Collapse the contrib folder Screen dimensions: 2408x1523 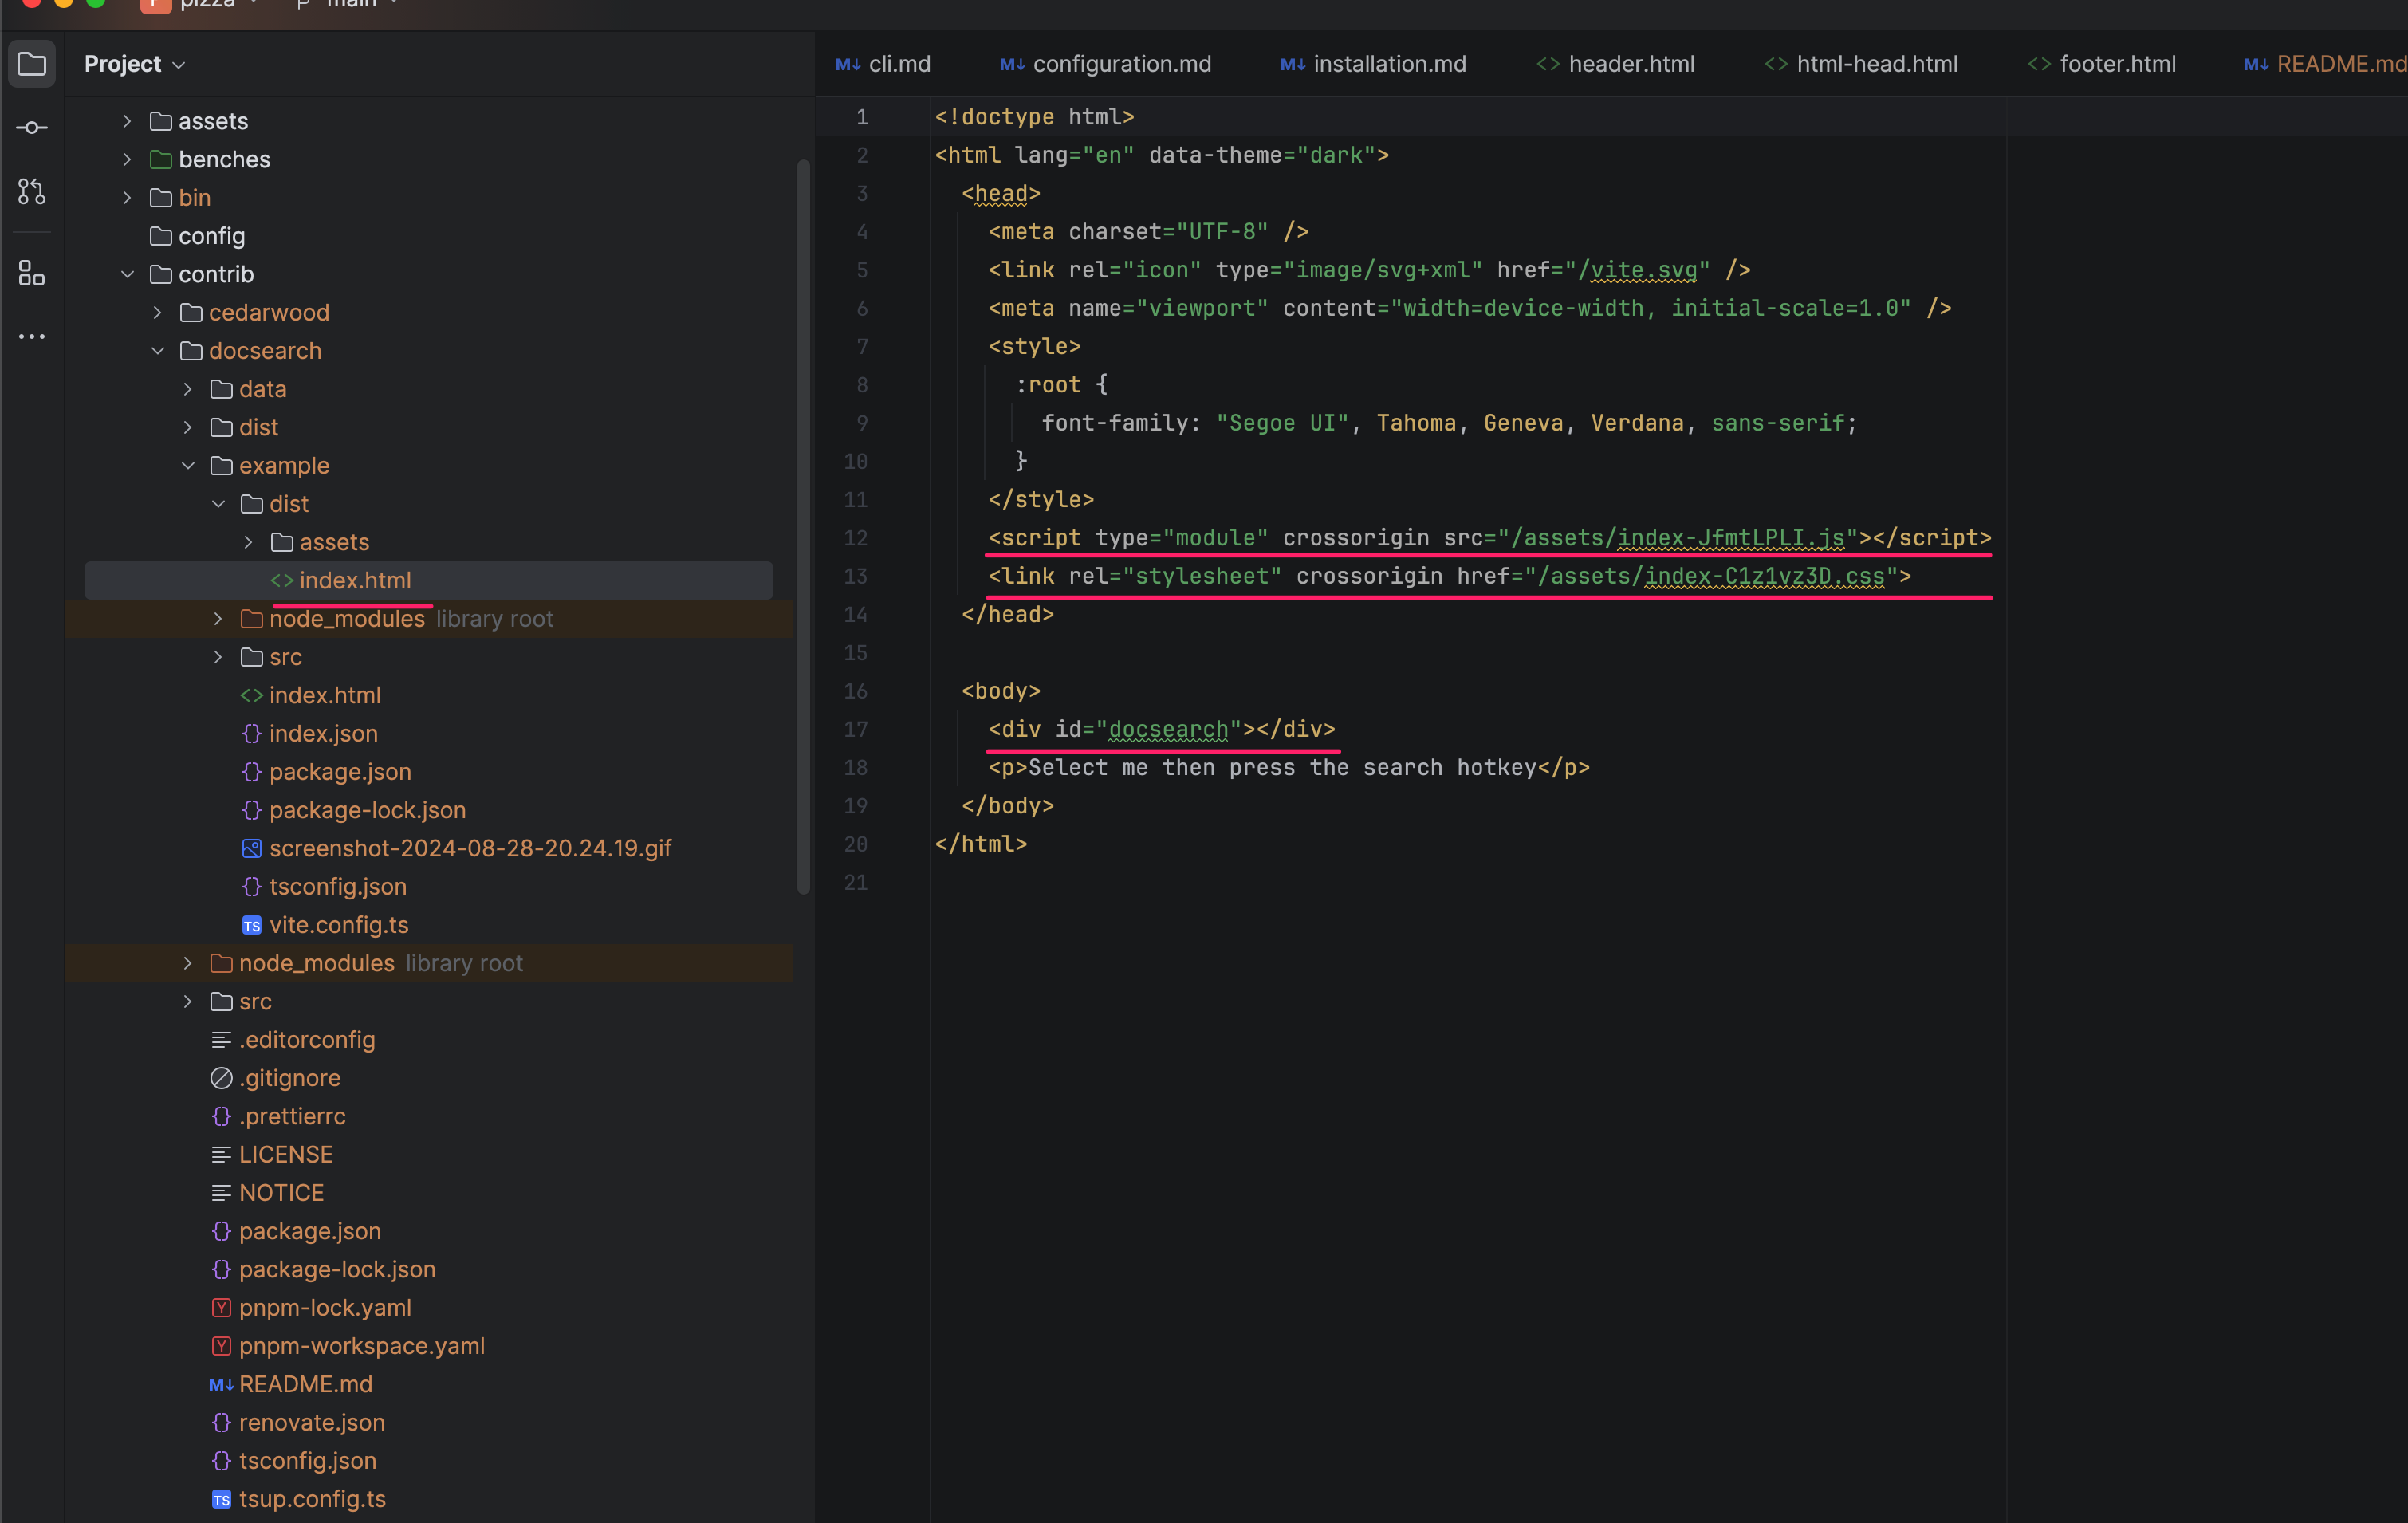[127, 274]
